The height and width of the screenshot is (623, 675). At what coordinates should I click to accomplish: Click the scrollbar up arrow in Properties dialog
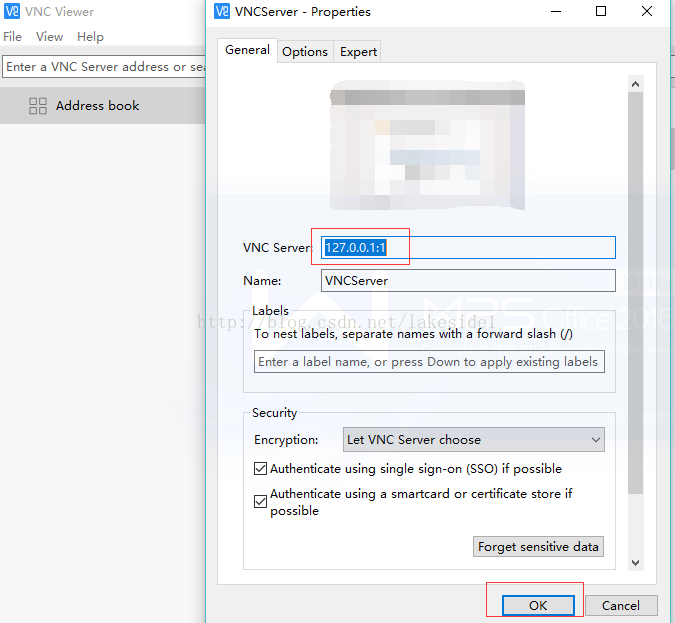[x=635, y=84]
